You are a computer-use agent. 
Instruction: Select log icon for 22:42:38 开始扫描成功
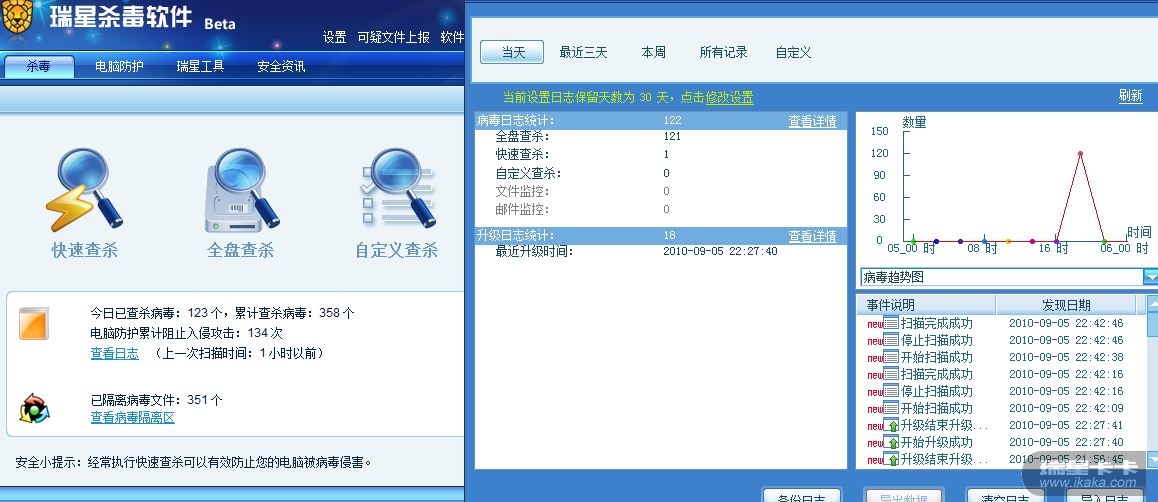(891, 357)
